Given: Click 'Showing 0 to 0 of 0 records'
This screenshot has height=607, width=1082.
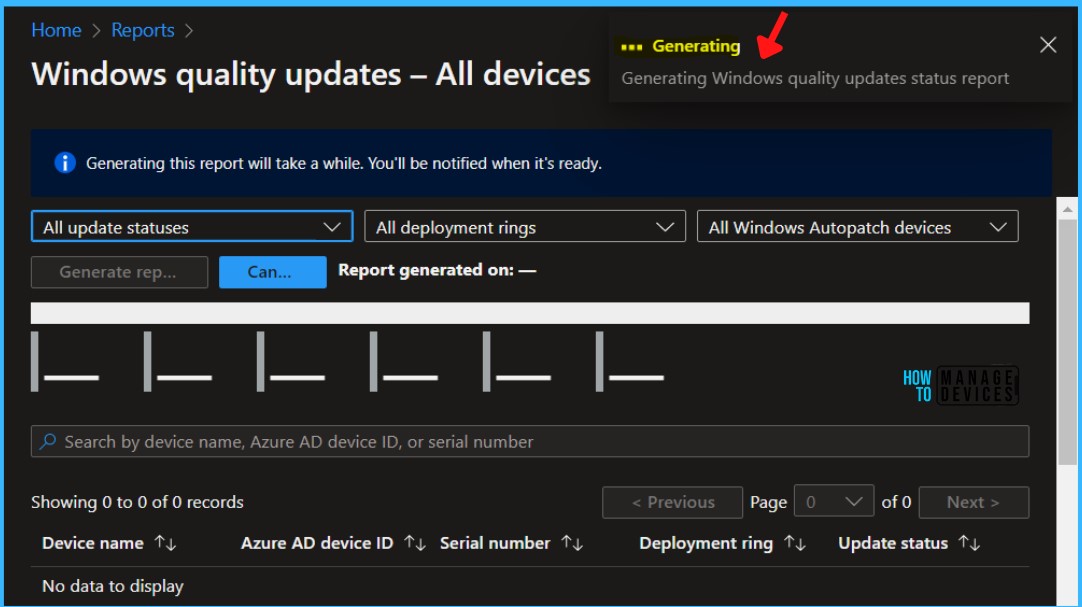Looking at the screenshot, I should click(x=137, y=502).
